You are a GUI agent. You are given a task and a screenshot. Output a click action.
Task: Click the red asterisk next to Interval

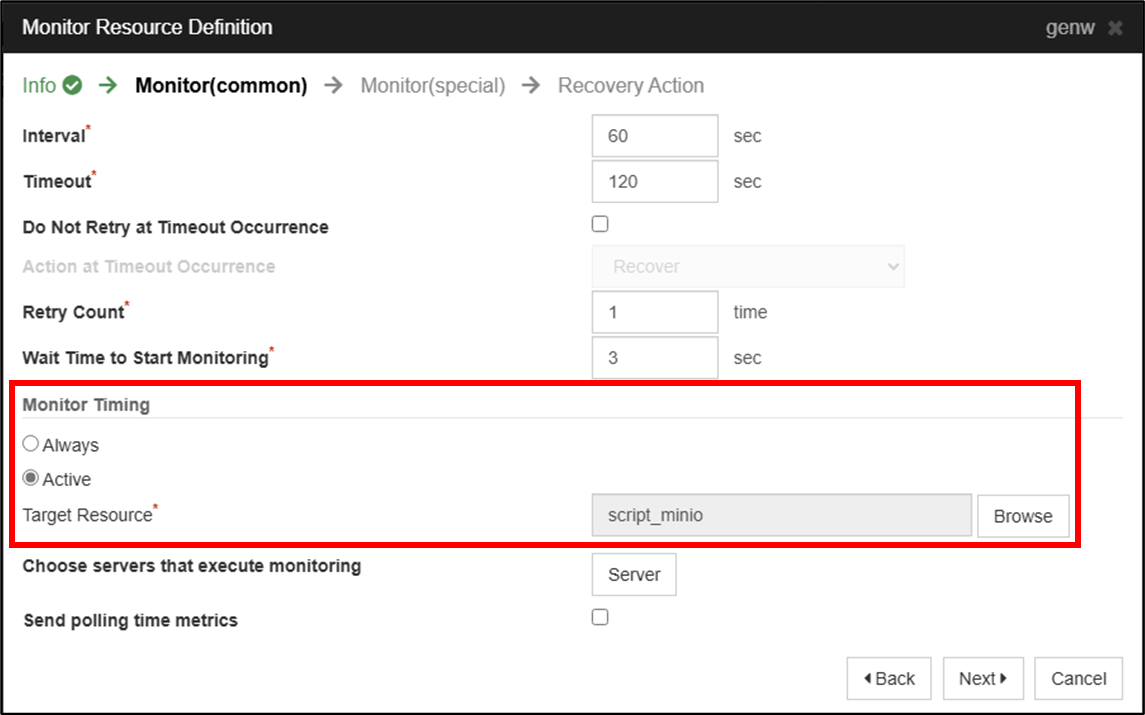point(87,128)
